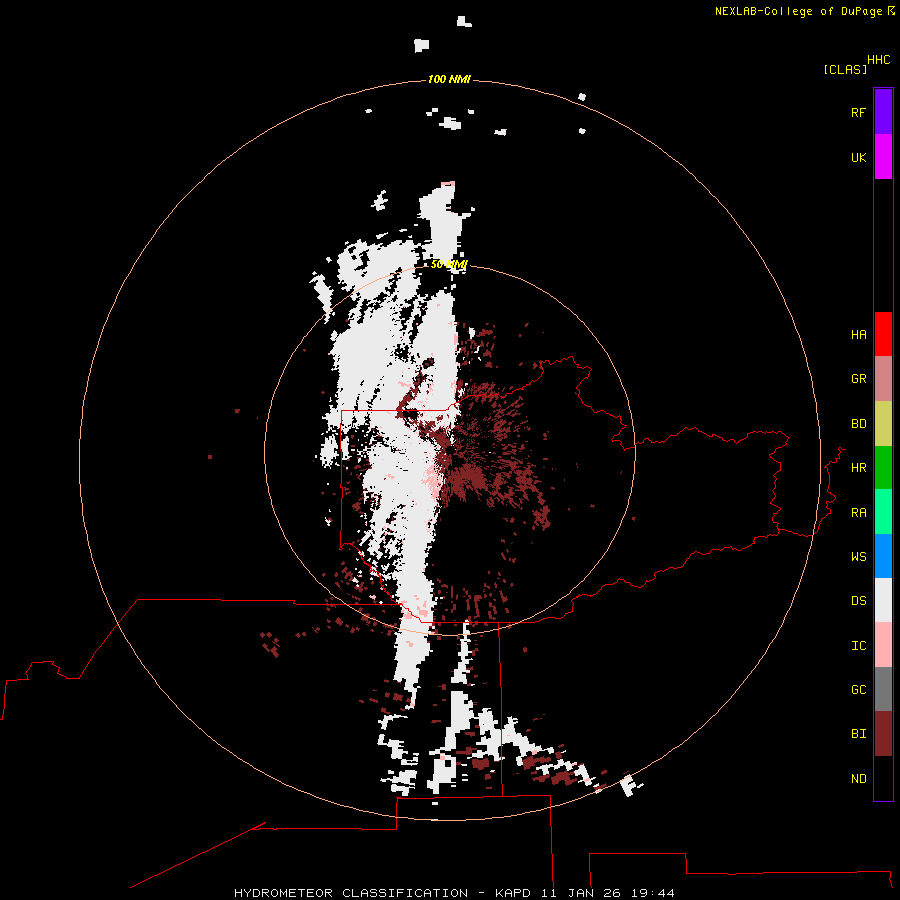900x900 pixels.
Task: Click the ND legend label
Action: coord(858,779)
